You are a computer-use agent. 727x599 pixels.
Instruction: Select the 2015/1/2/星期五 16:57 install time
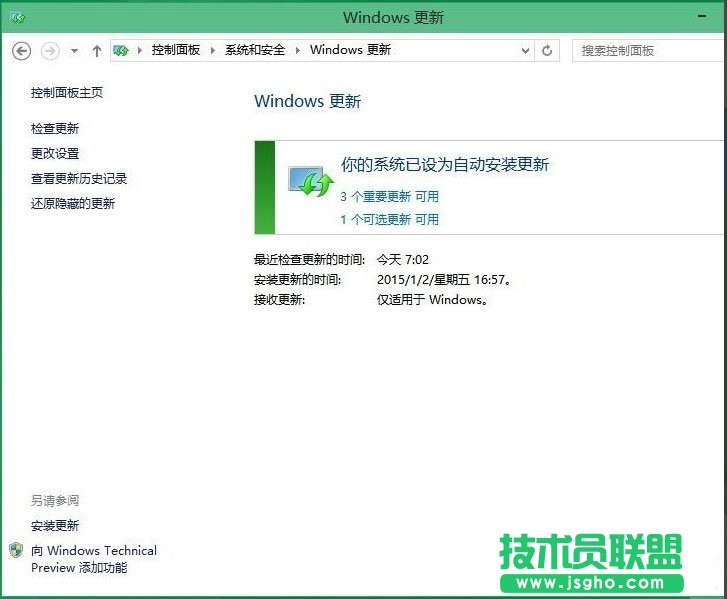coord(444,280)
